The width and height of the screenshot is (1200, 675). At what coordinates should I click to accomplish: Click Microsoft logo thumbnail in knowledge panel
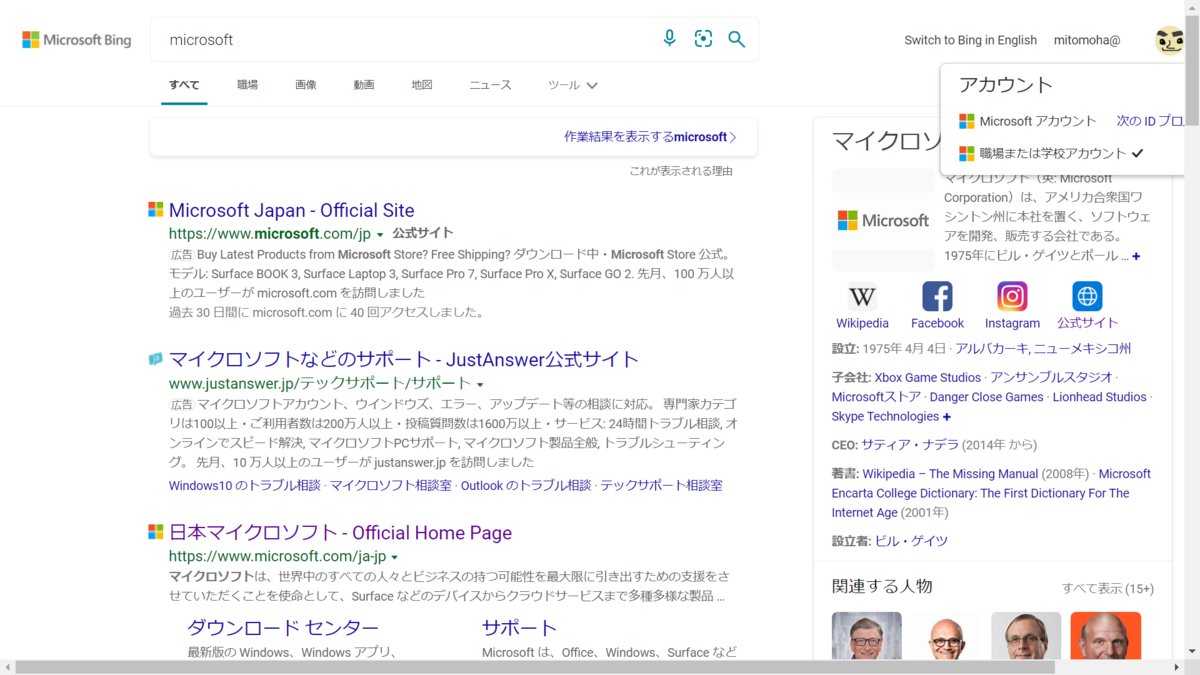click(x=883, y=220)
